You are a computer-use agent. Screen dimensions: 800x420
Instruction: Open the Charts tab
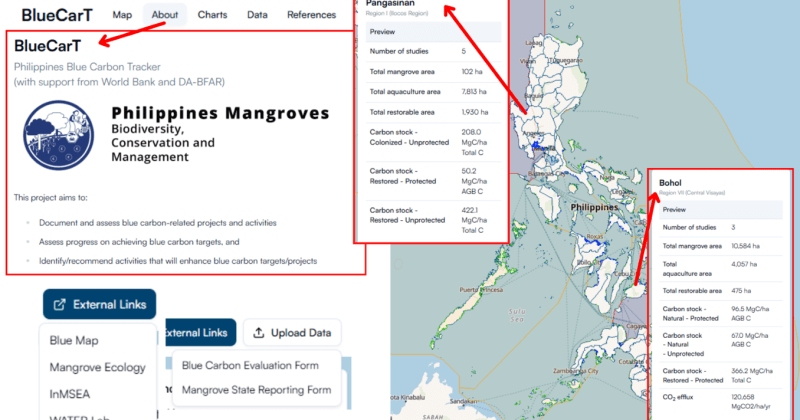[212, 15]
